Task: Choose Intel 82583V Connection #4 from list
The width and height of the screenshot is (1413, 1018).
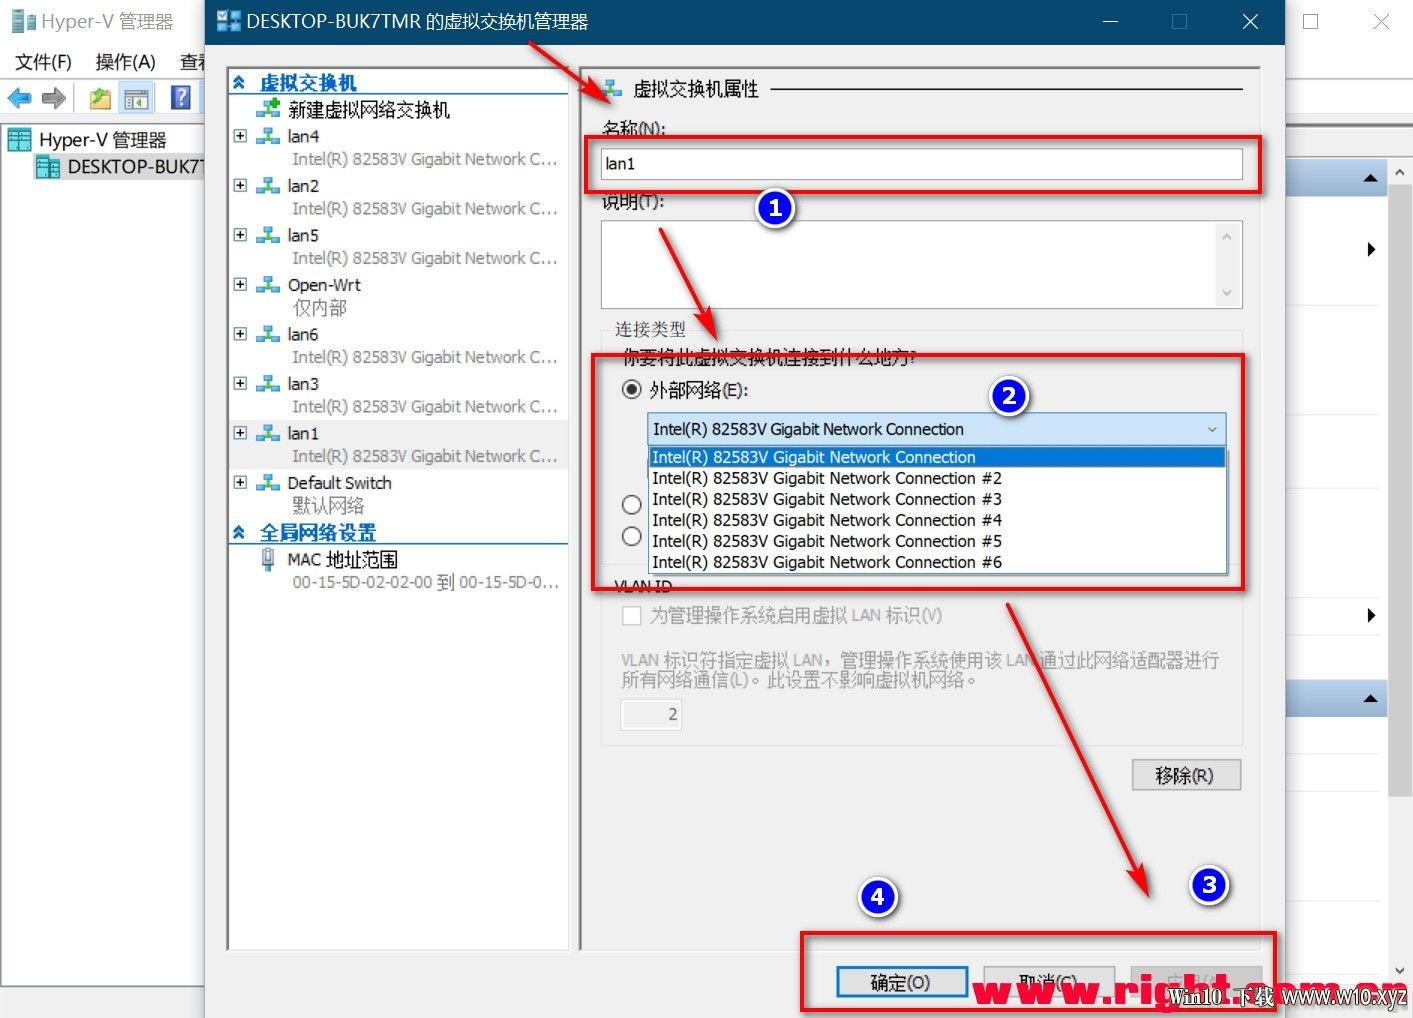Action: click(x=937, y=520)
